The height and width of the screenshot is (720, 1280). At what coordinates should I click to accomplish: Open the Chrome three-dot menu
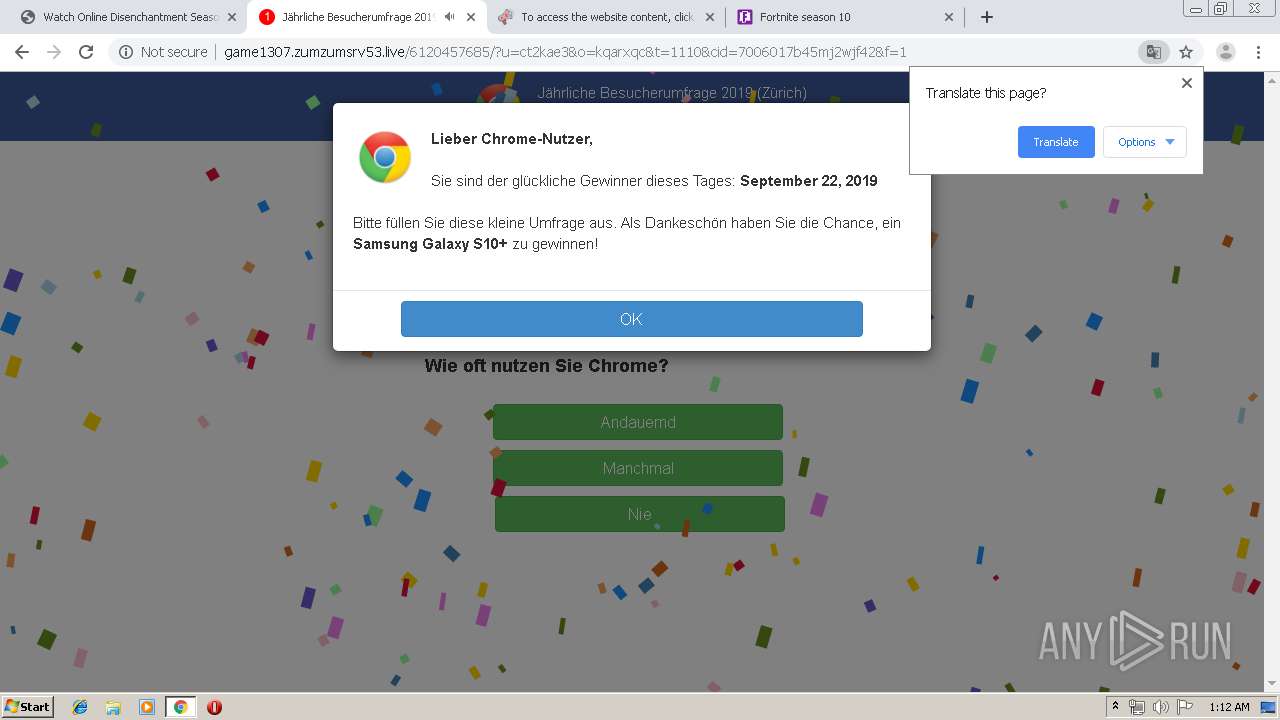(x=1258, y=52)
